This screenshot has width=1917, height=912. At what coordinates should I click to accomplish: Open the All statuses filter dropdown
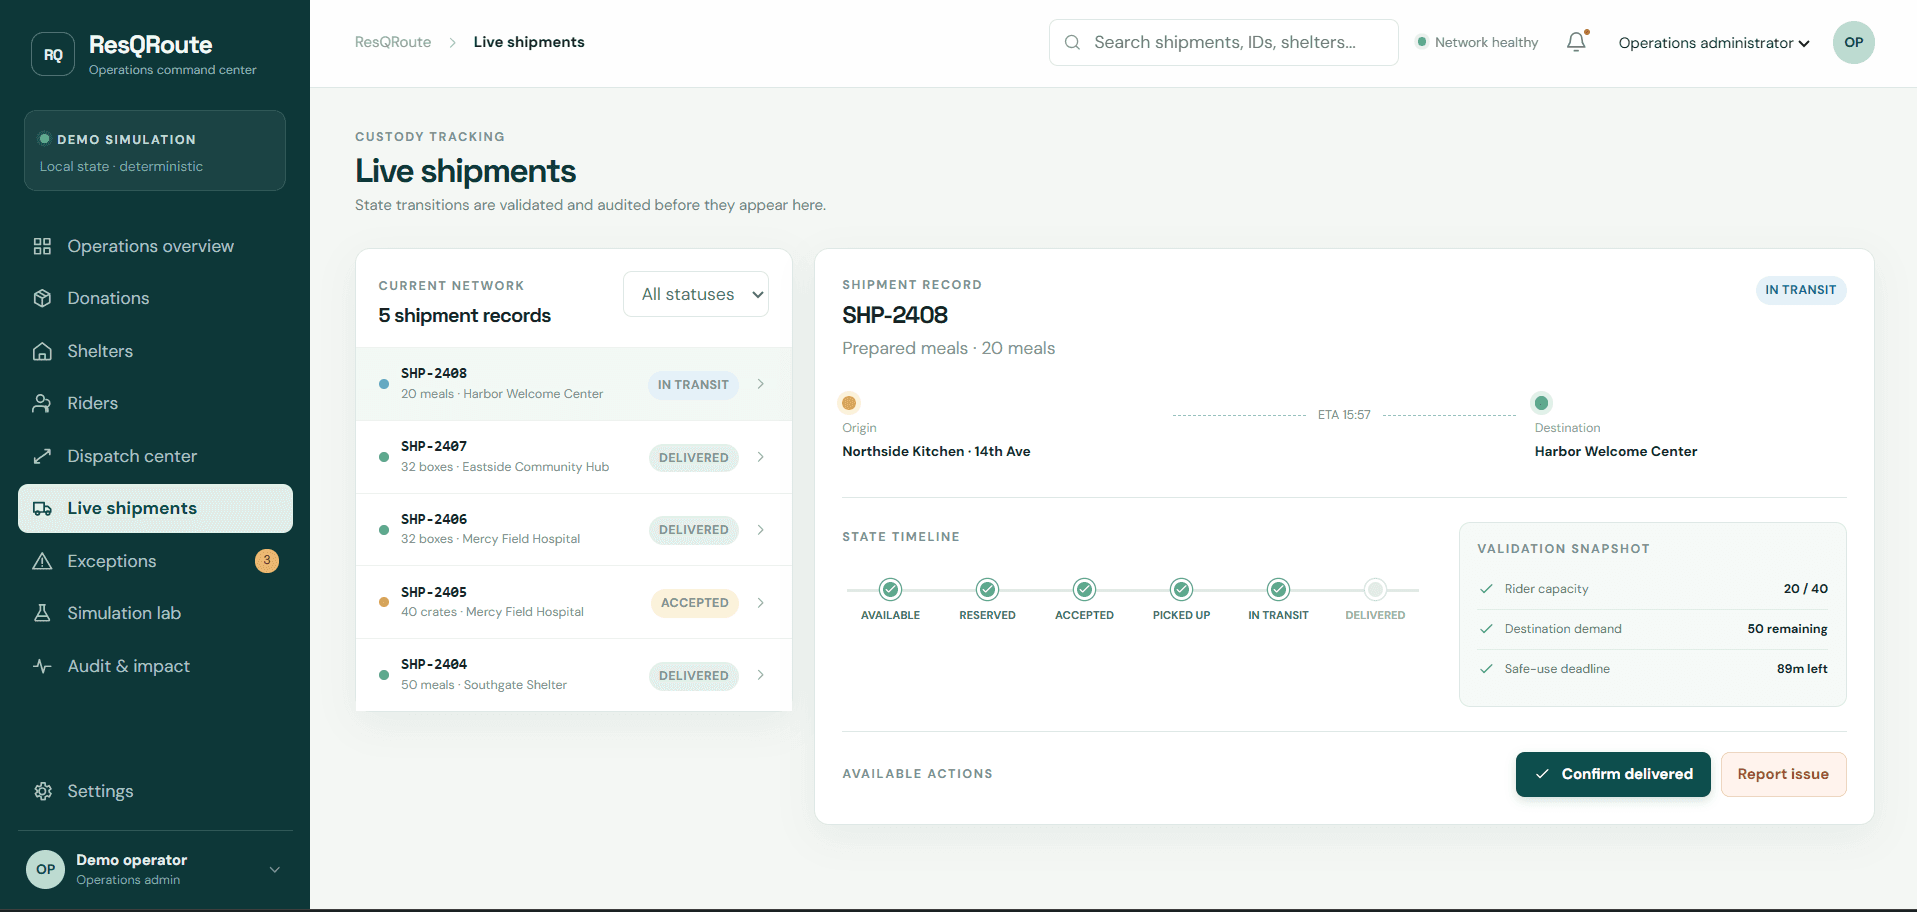pyautogui.click(x=696, y=294)
